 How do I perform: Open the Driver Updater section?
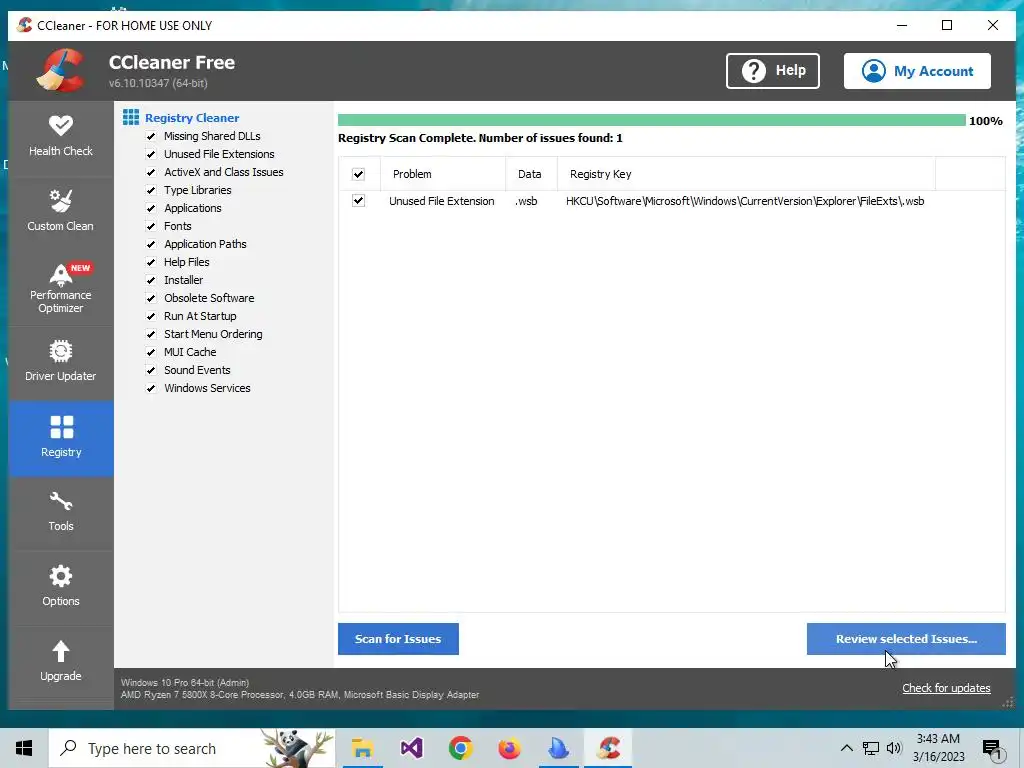coord(61,362)
